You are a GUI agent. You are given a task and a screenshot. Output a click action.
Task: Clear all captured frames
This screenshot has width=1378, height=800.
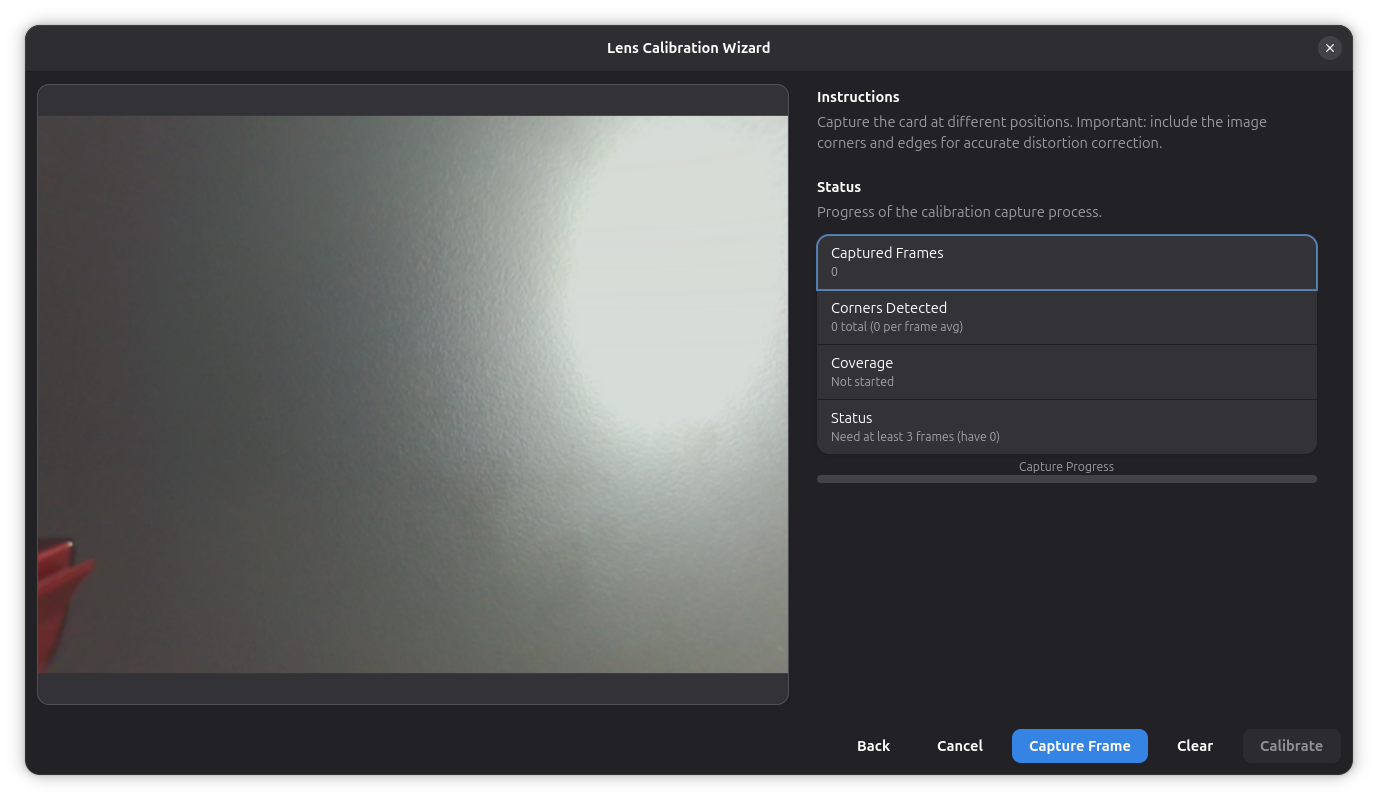point(1195,746)
